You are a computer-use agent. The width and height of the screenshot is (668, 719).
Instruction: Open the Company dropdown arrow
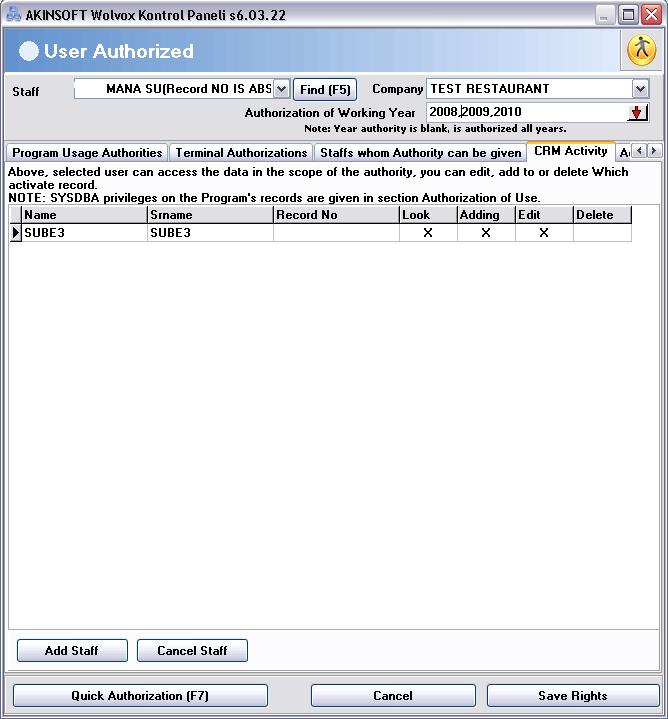coord(640,89)
